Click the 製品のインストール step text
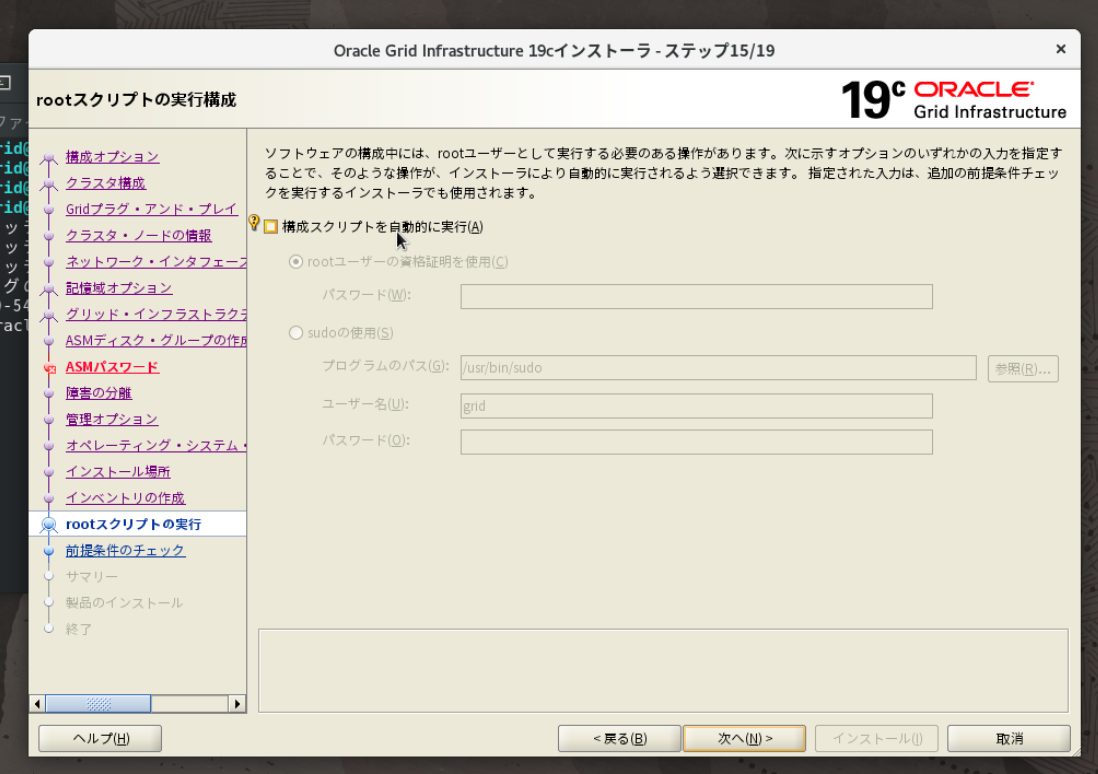1098x774 pixels. coord(124,603)
